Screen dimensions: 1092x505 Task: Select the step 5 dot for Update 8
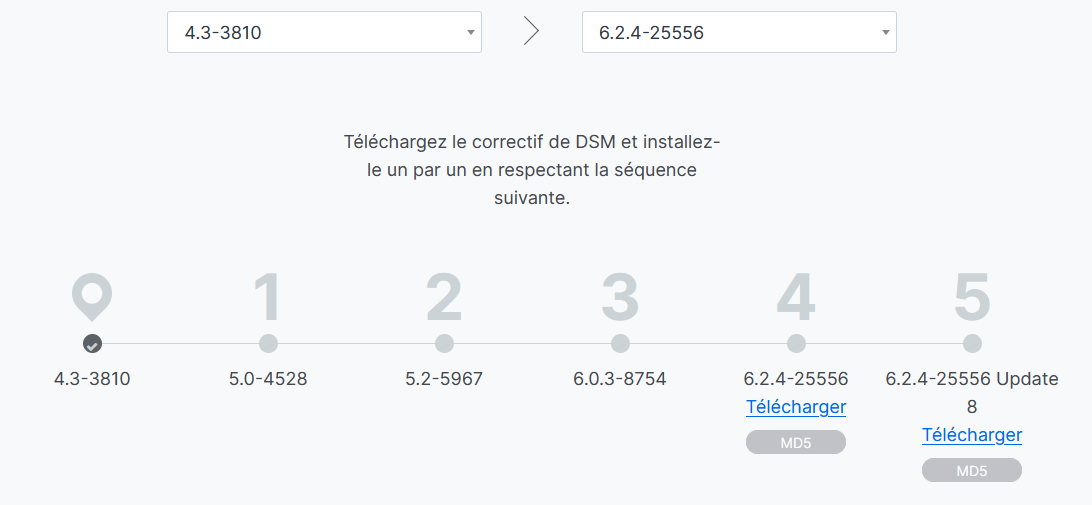click(972, 343)
